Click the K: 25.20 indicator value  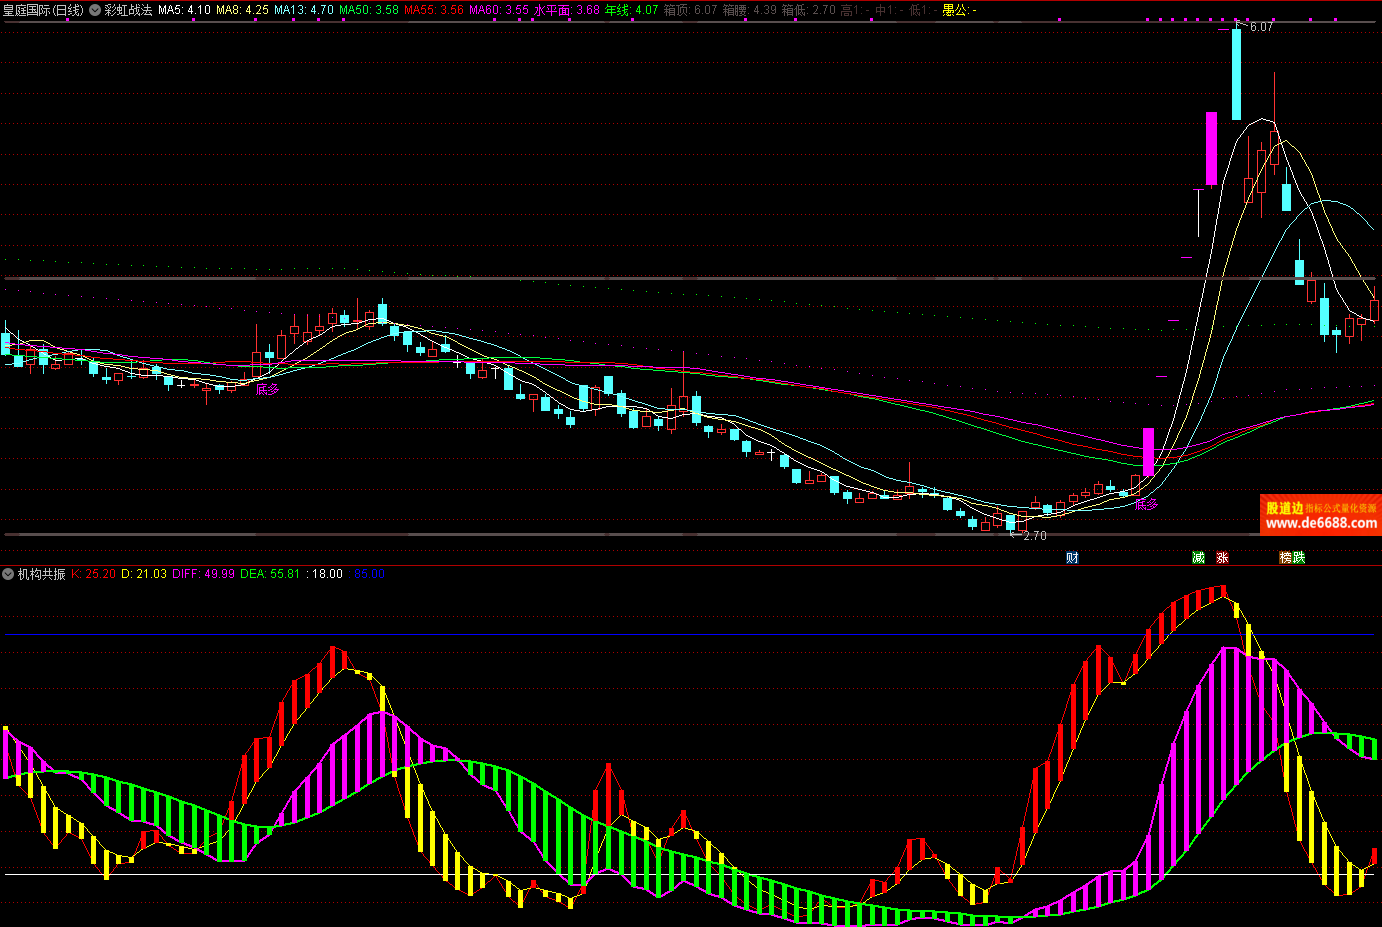[x=94, y=574]
